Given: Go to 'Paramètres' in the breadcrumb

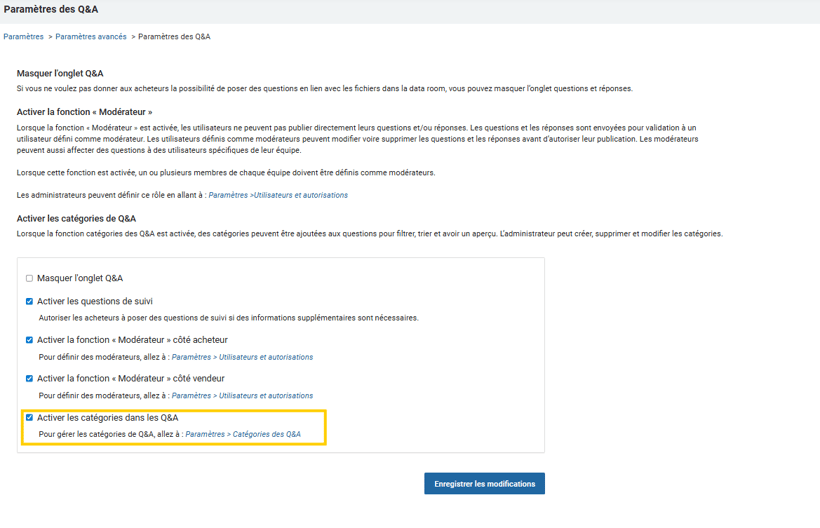Looking at the screenshot, I should click(23, 37).
